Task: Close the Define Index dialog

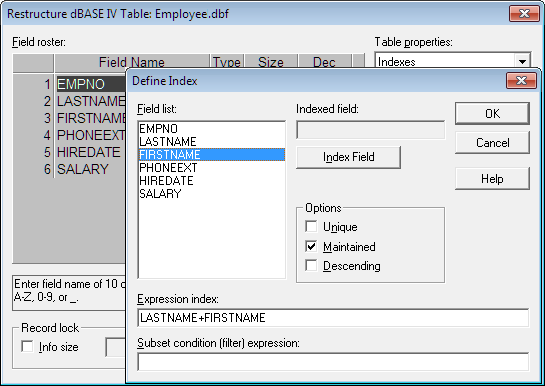Action: coord(521,81)
